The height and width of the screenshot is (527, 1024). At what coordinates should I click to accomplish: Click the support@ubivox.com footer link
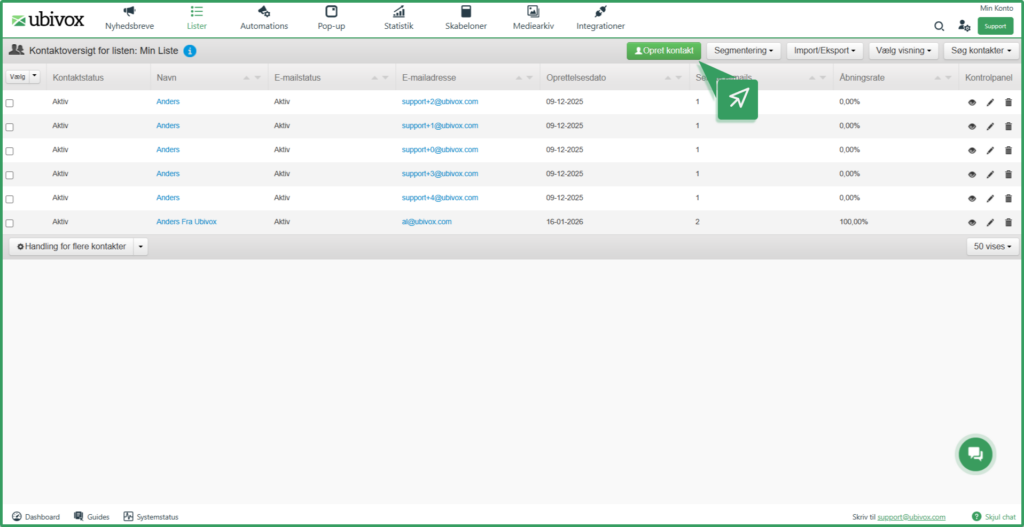click(912, 517)
